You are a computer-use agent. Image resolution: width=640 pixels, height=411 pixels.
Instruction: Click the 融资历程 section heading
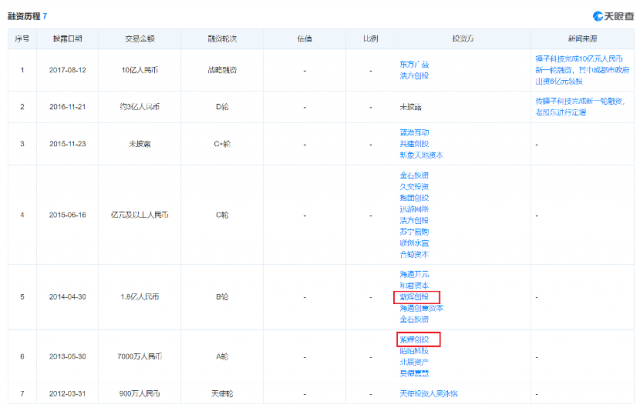[24, 16]
